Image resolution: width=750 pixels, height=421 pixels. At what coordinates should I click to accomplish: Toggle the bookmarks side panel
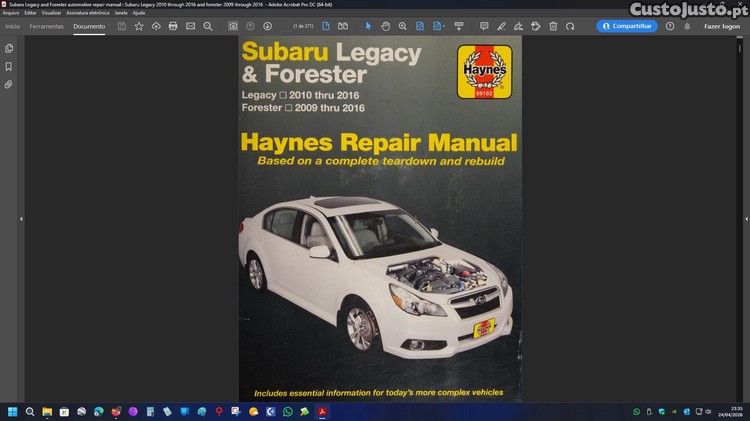point(9,67)
